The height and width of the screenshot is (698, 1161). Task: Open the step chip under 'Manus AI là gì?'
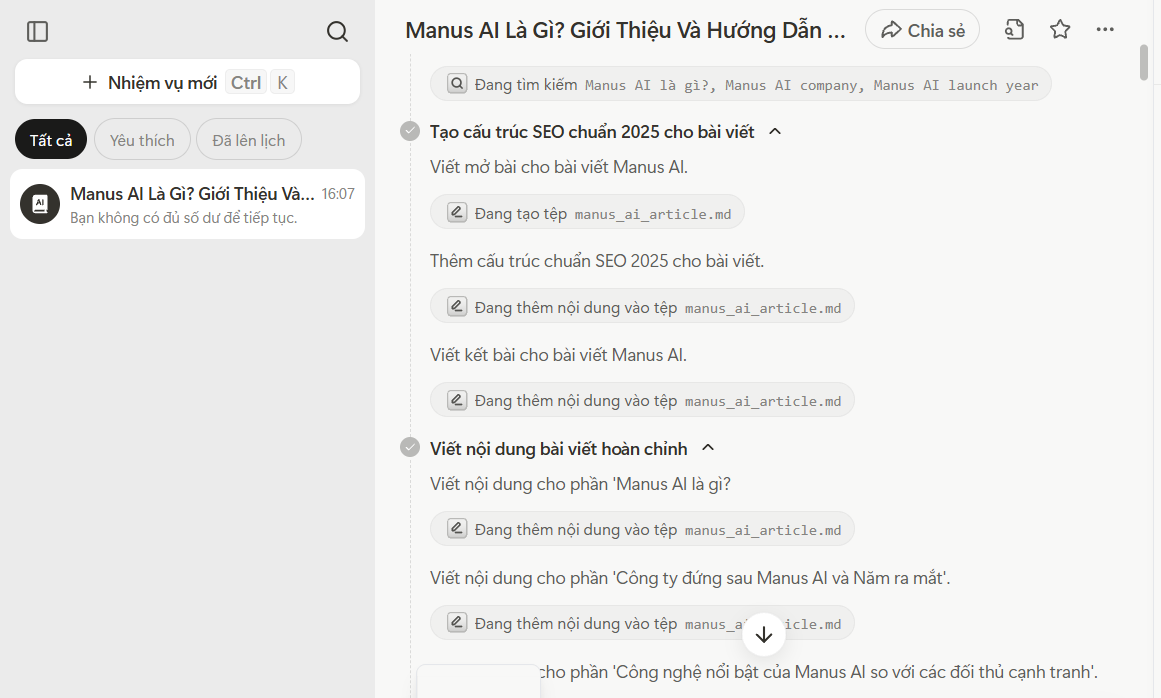[642, 529]
